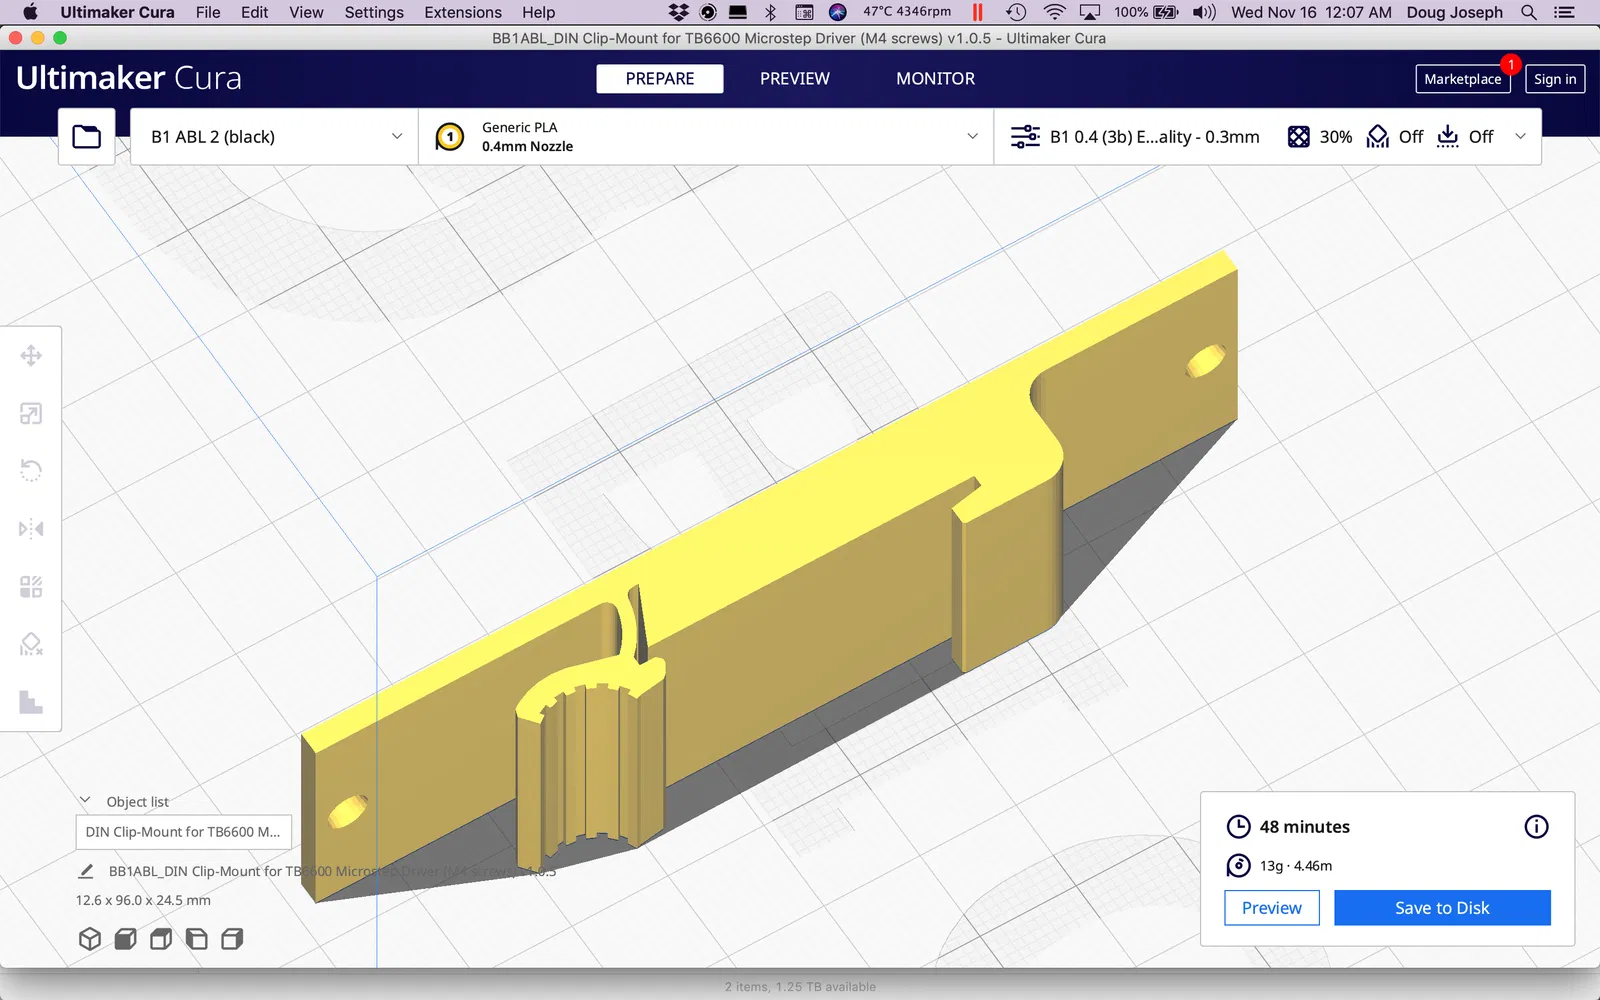
Task: Open the Marketplace
Action: [1463, 79]
